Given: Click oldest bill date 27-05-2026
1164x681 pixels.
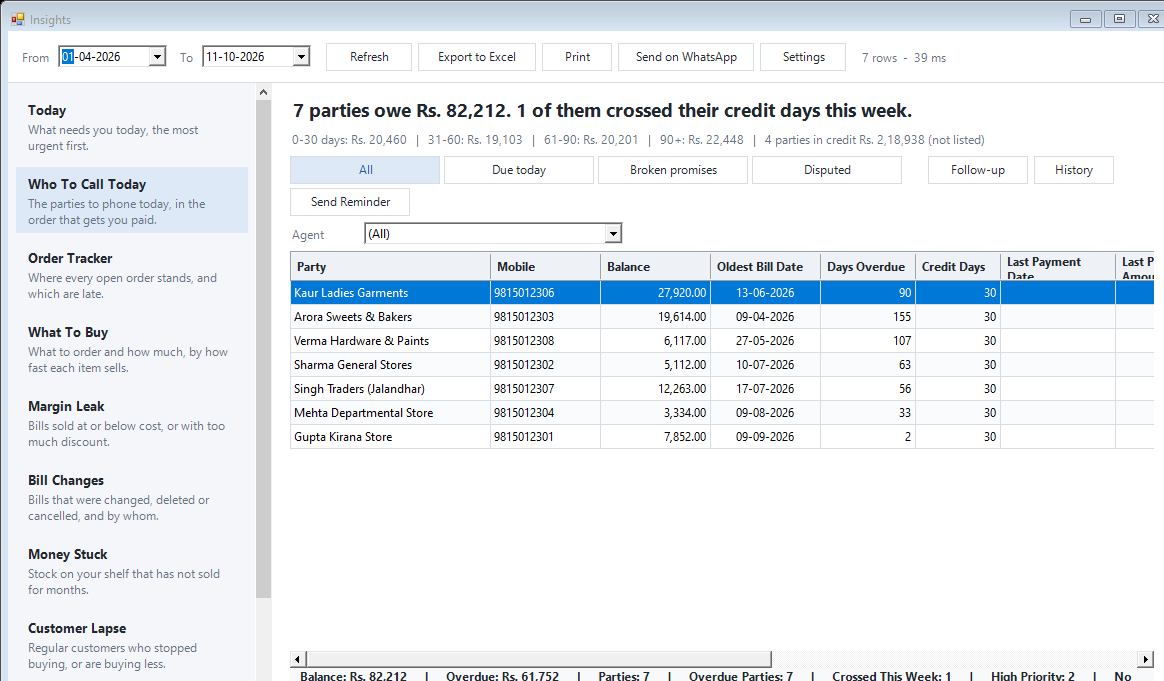Looking at the screenshot, I should (765, 341).
